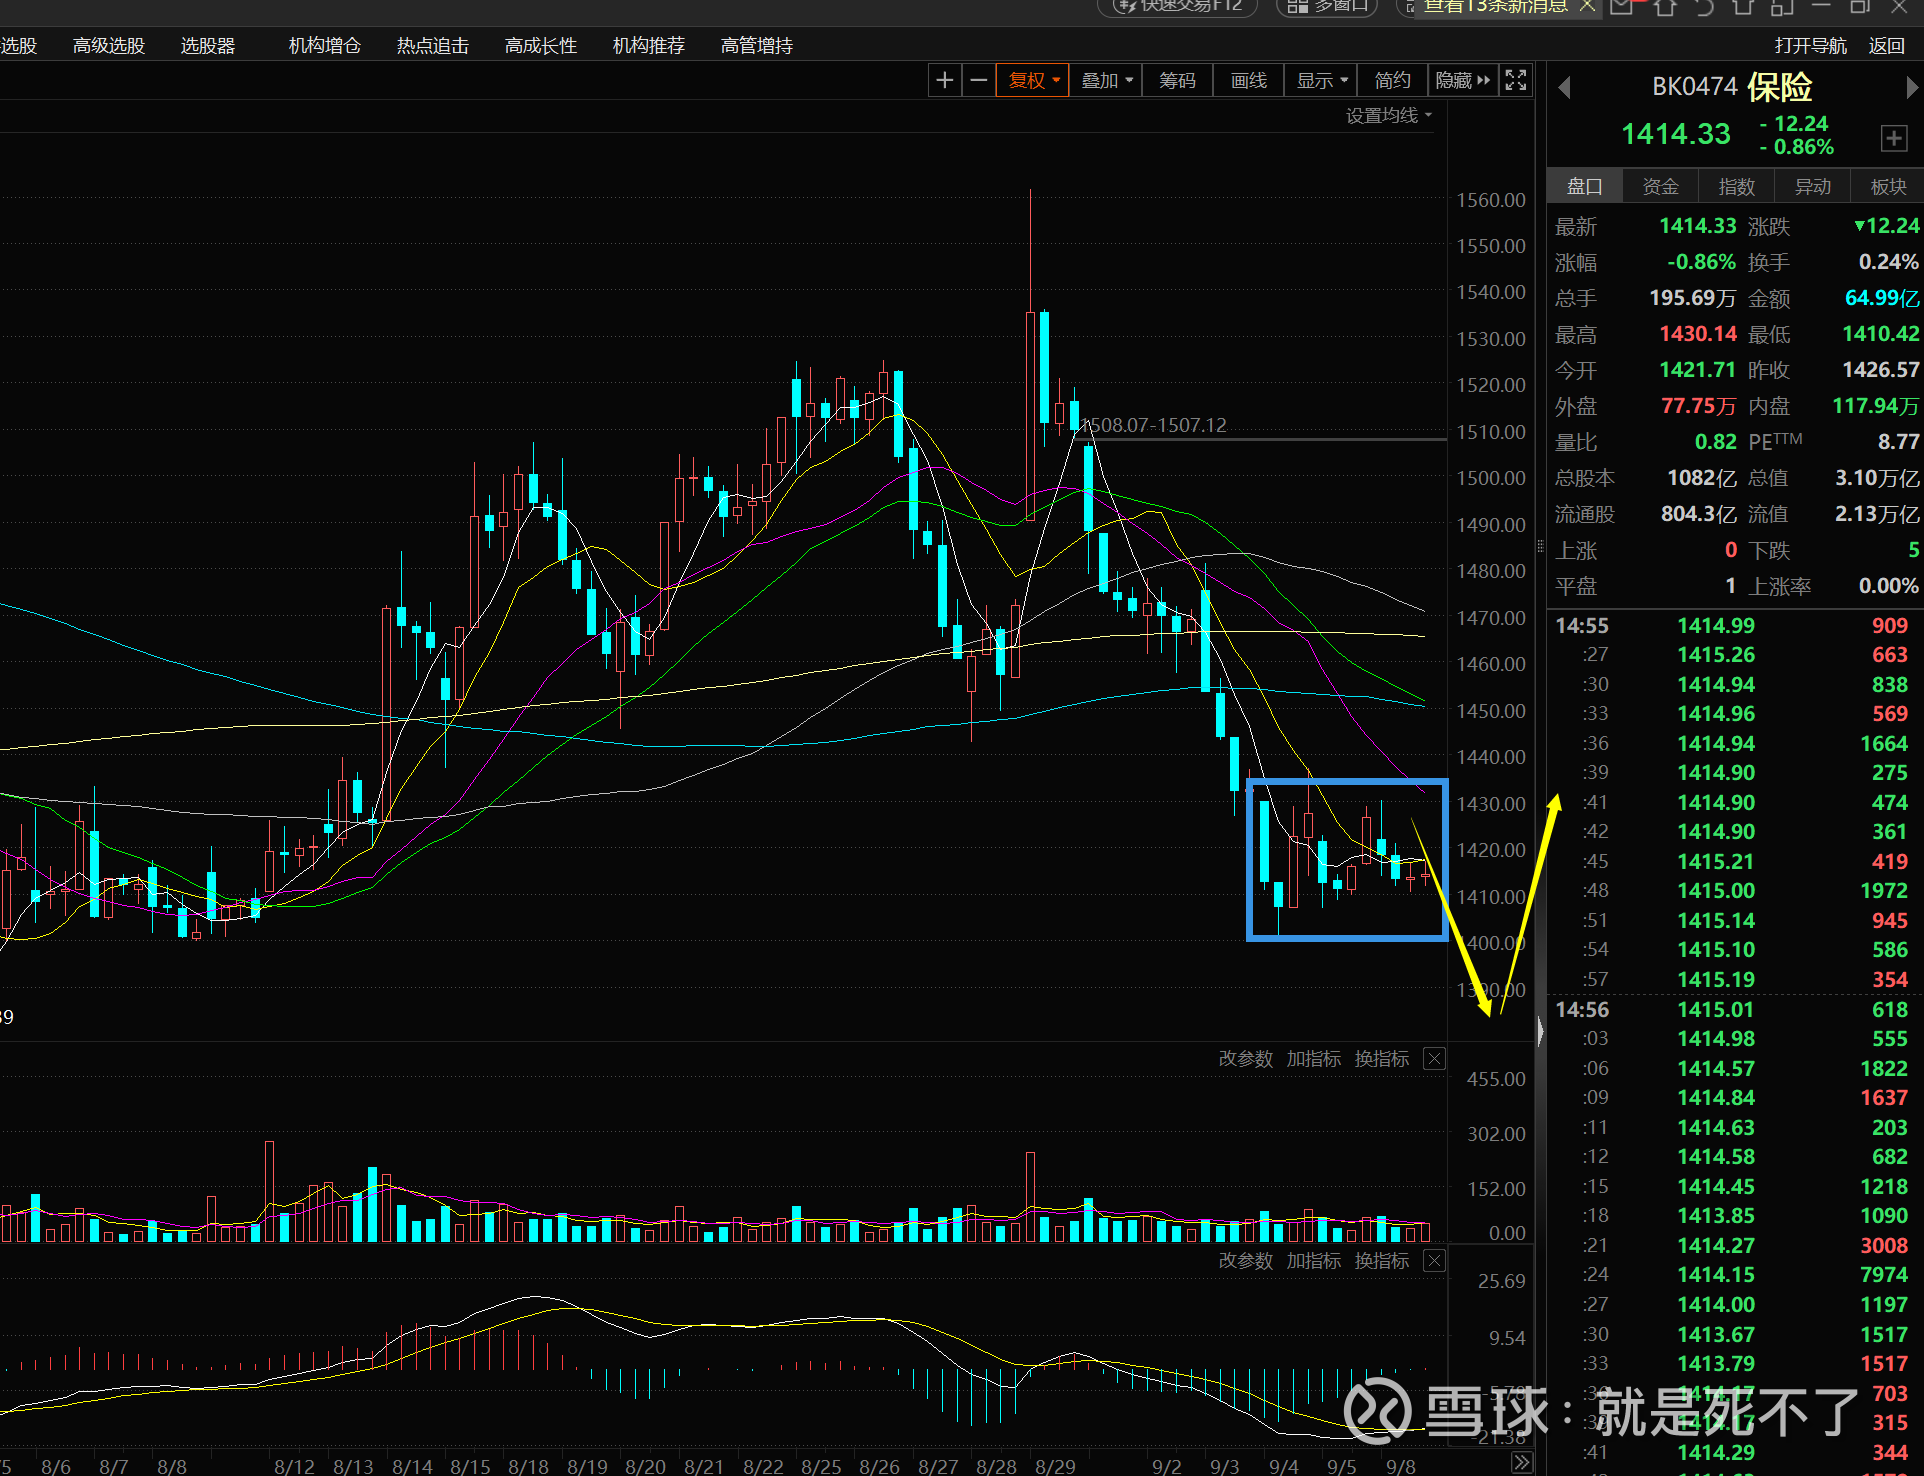Zoom in chart with plus button
Image resolution: width=1924 pixels, height=1476 pixels.
pos(944,80)
